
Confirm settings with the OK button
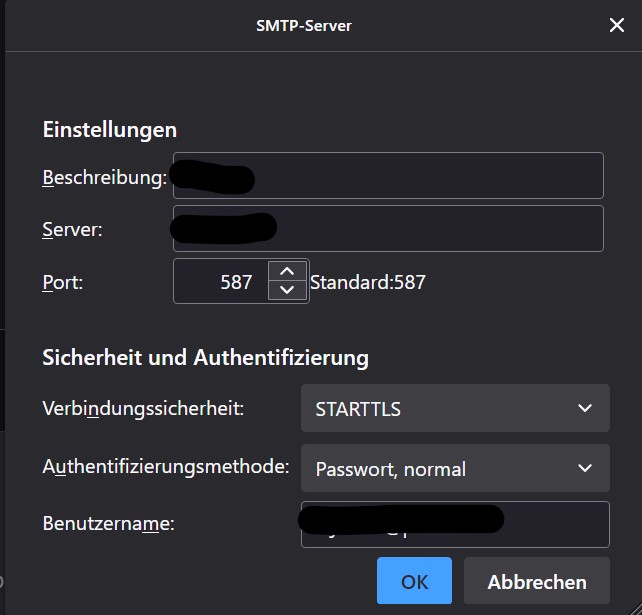414,581
